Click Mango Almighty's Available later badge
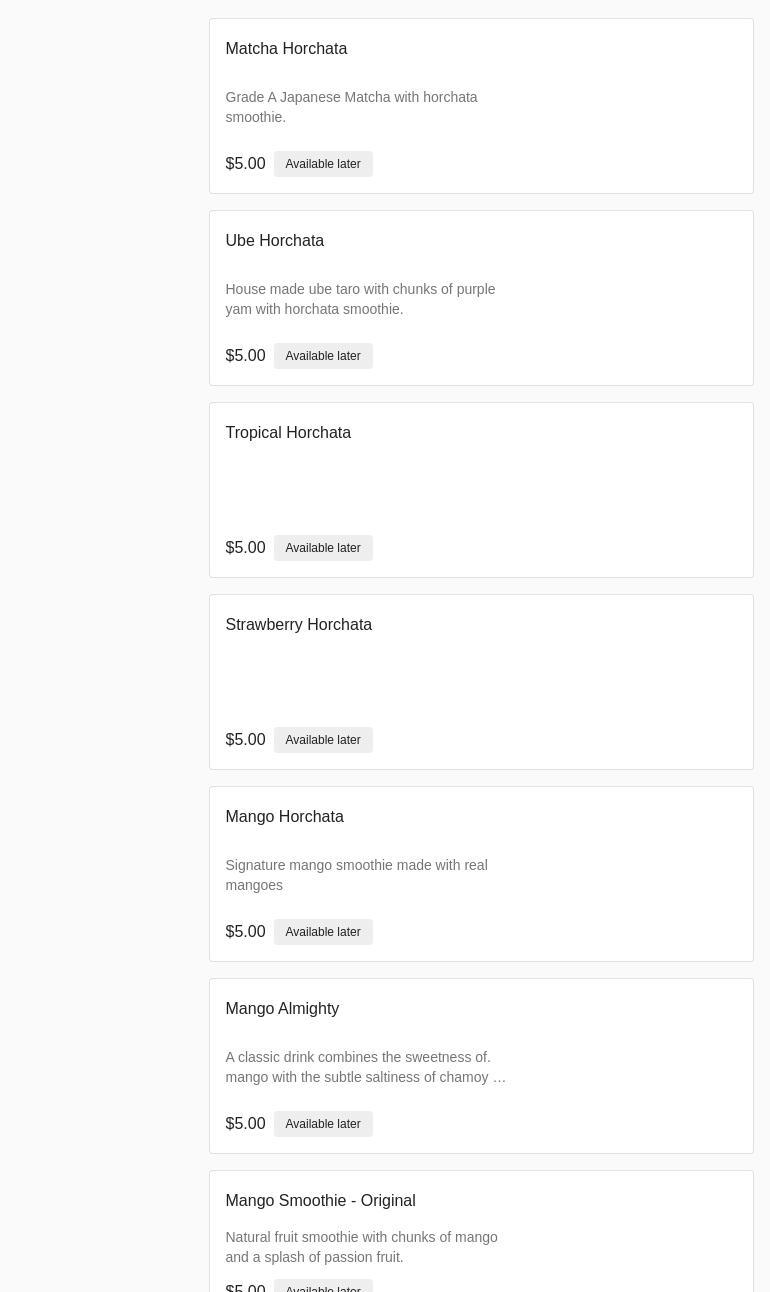 322,1124
